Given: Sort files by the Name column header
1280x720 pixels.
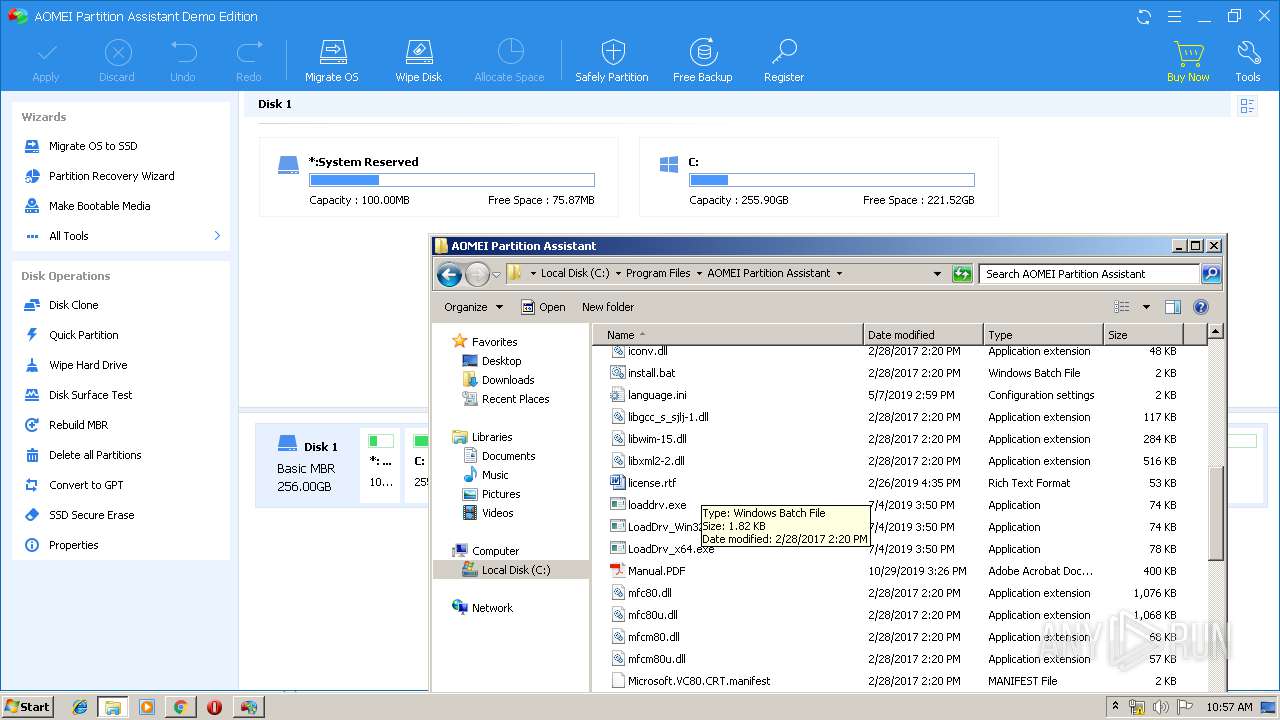Looking at the screenshot, I should [x=728, y=335].
